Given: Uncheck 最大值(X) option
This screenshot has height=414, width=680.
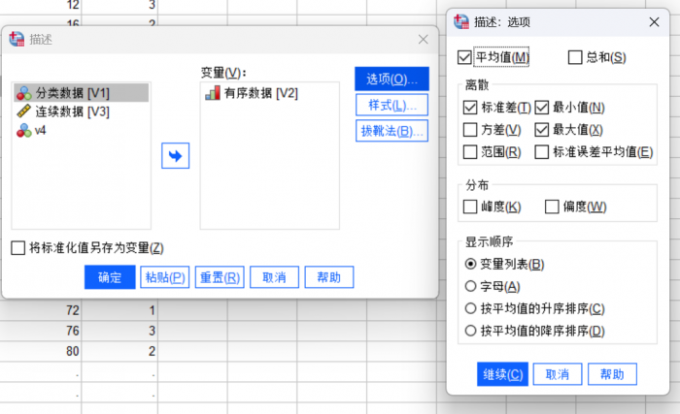Looking at the screenshot, I should tap(542, 130).
